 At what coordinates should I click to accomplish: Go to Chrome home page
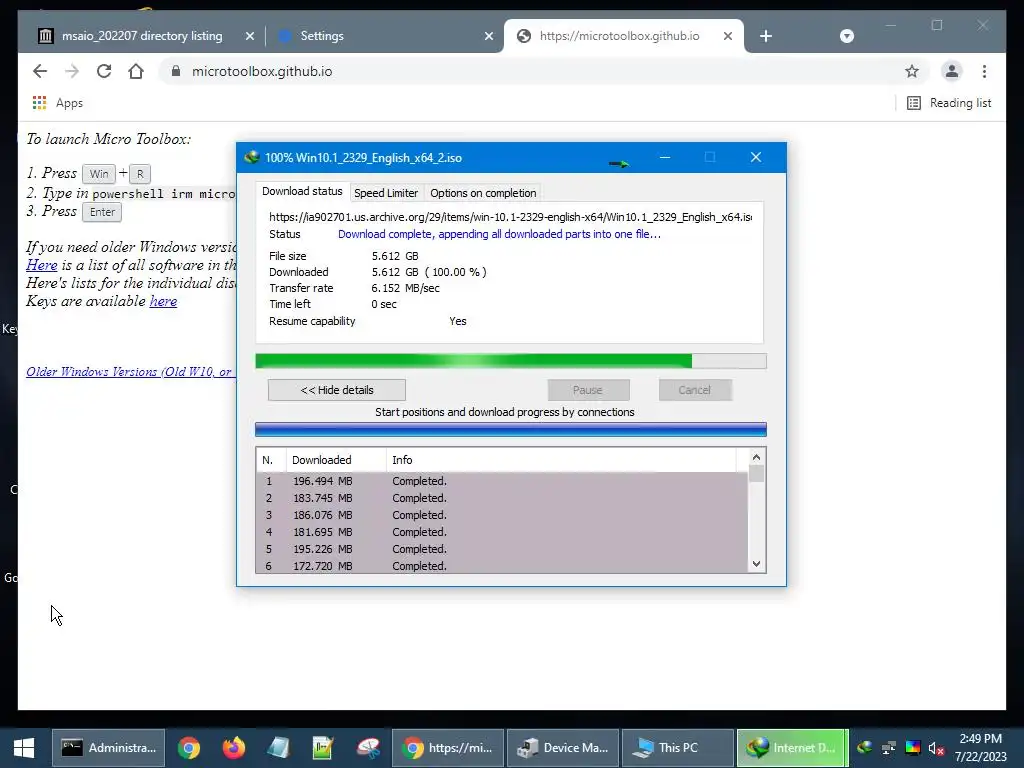coord(136,71)
